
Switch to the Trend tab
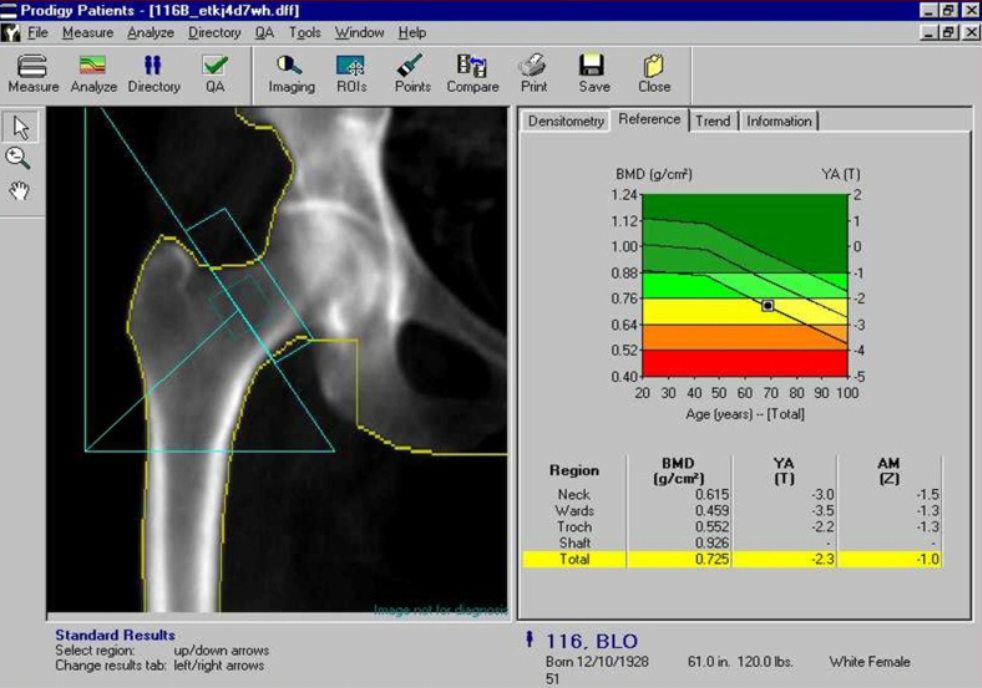click(713, 121)
